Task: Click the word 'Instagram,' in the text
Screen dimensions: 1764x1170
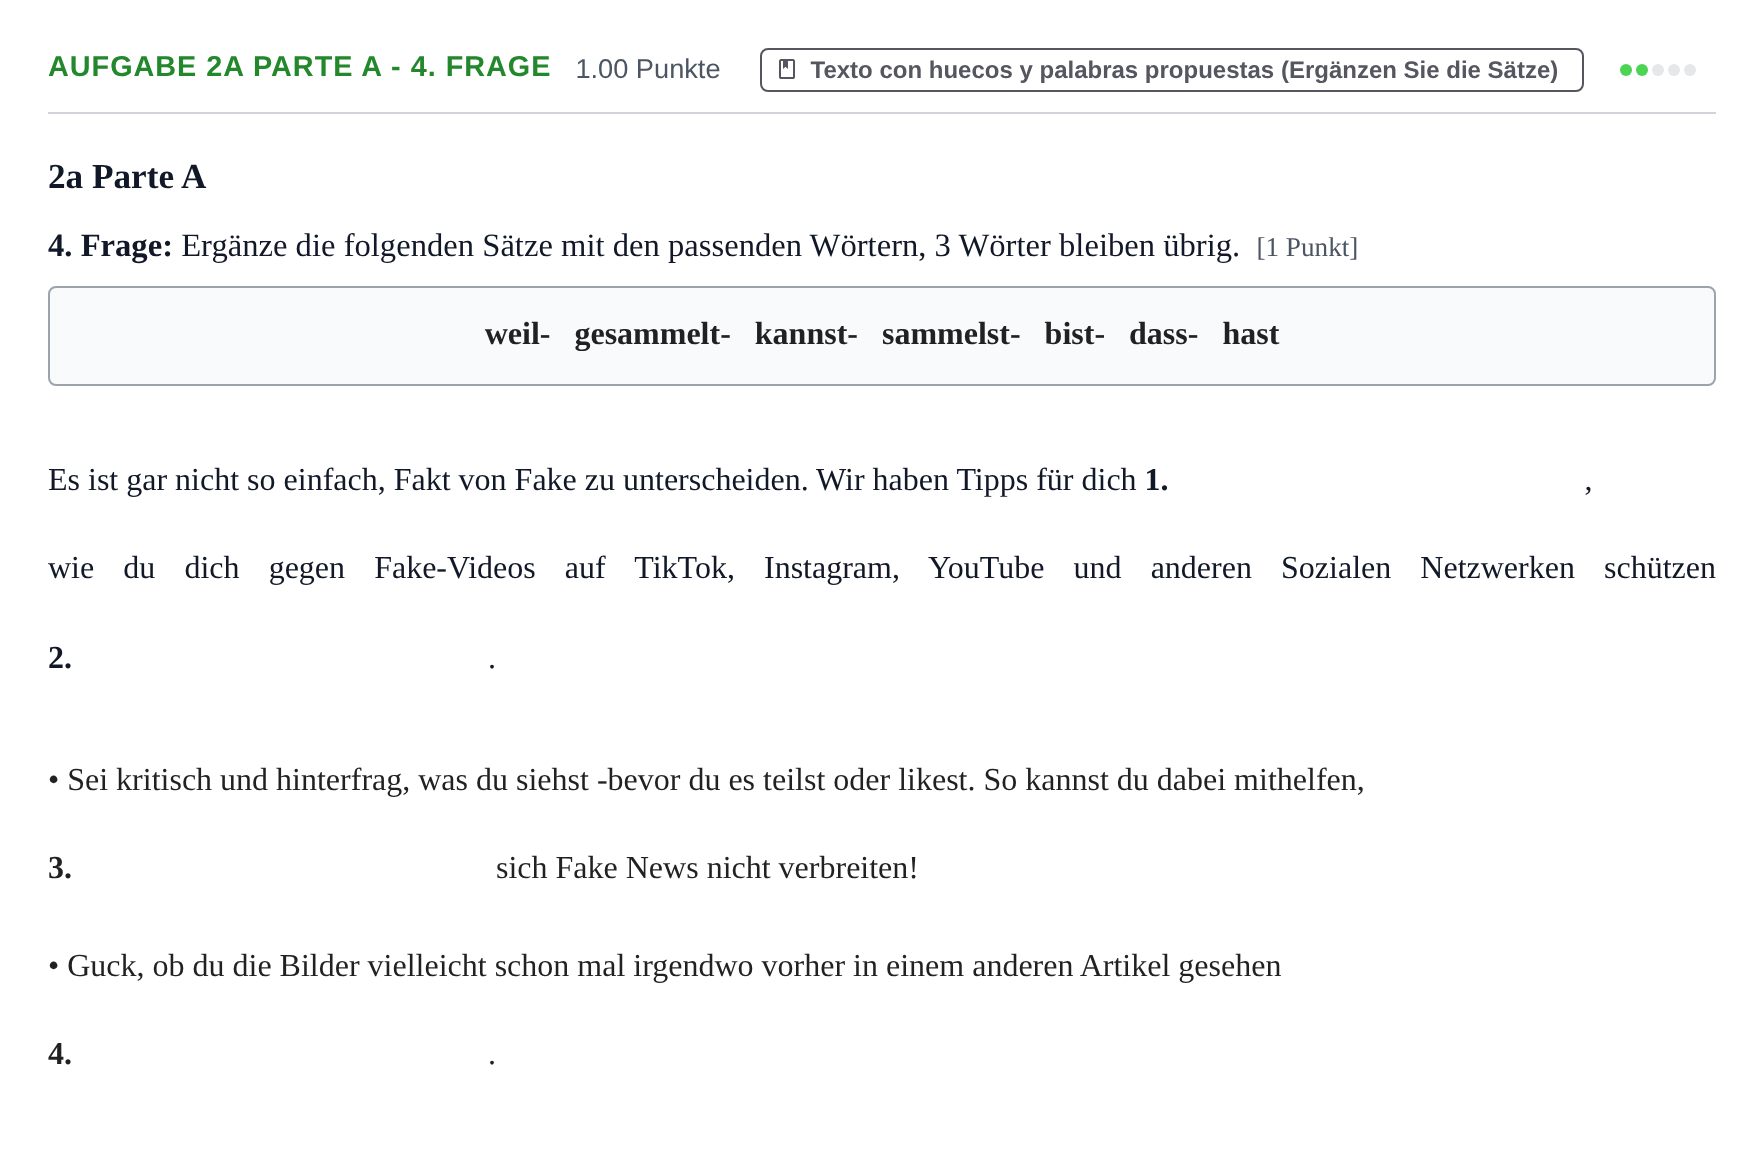Action: click(x=831, y=568)
